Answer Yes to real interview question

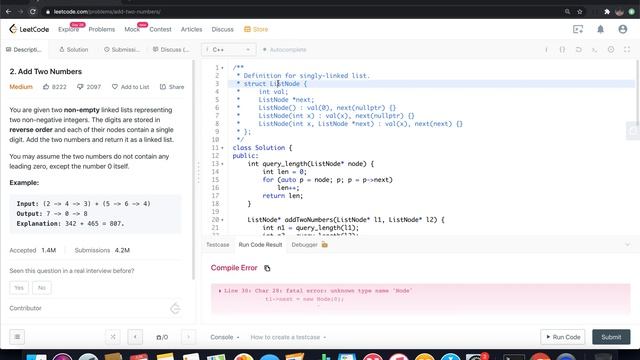click(x=19, y=288)
